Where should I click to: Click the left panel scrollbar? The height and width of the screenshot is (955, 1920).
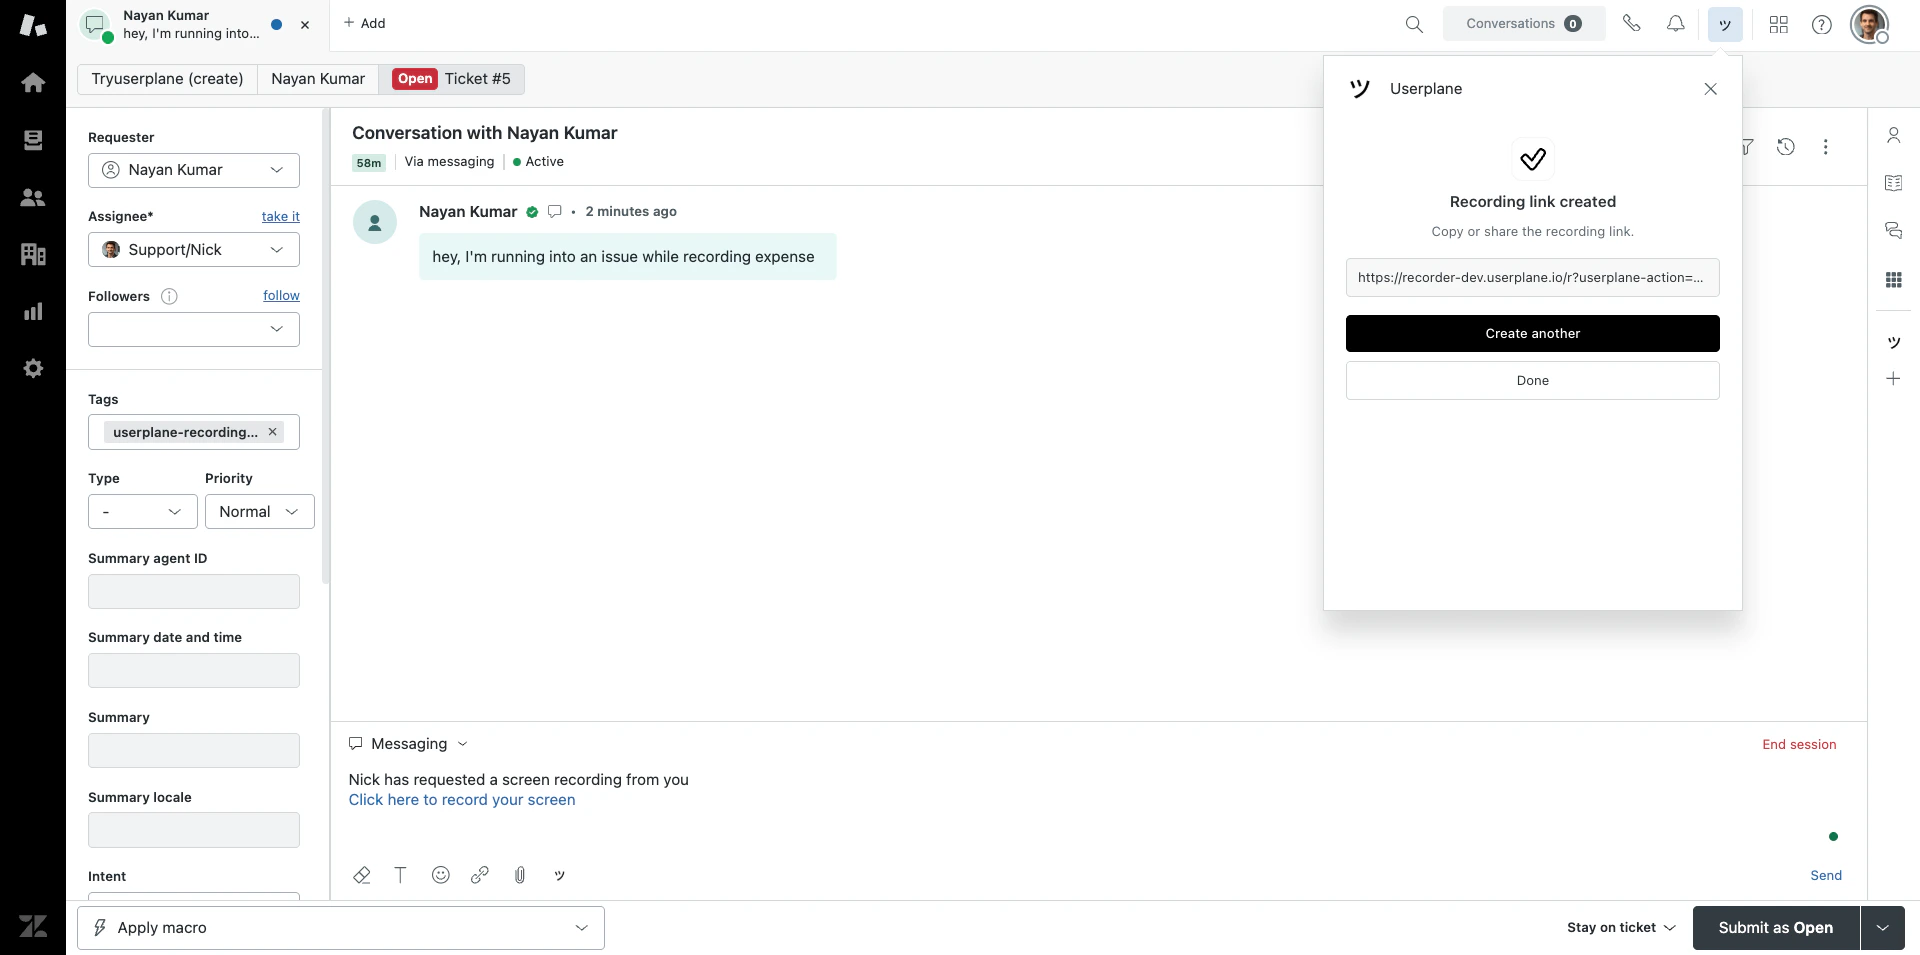click(326, 346)
